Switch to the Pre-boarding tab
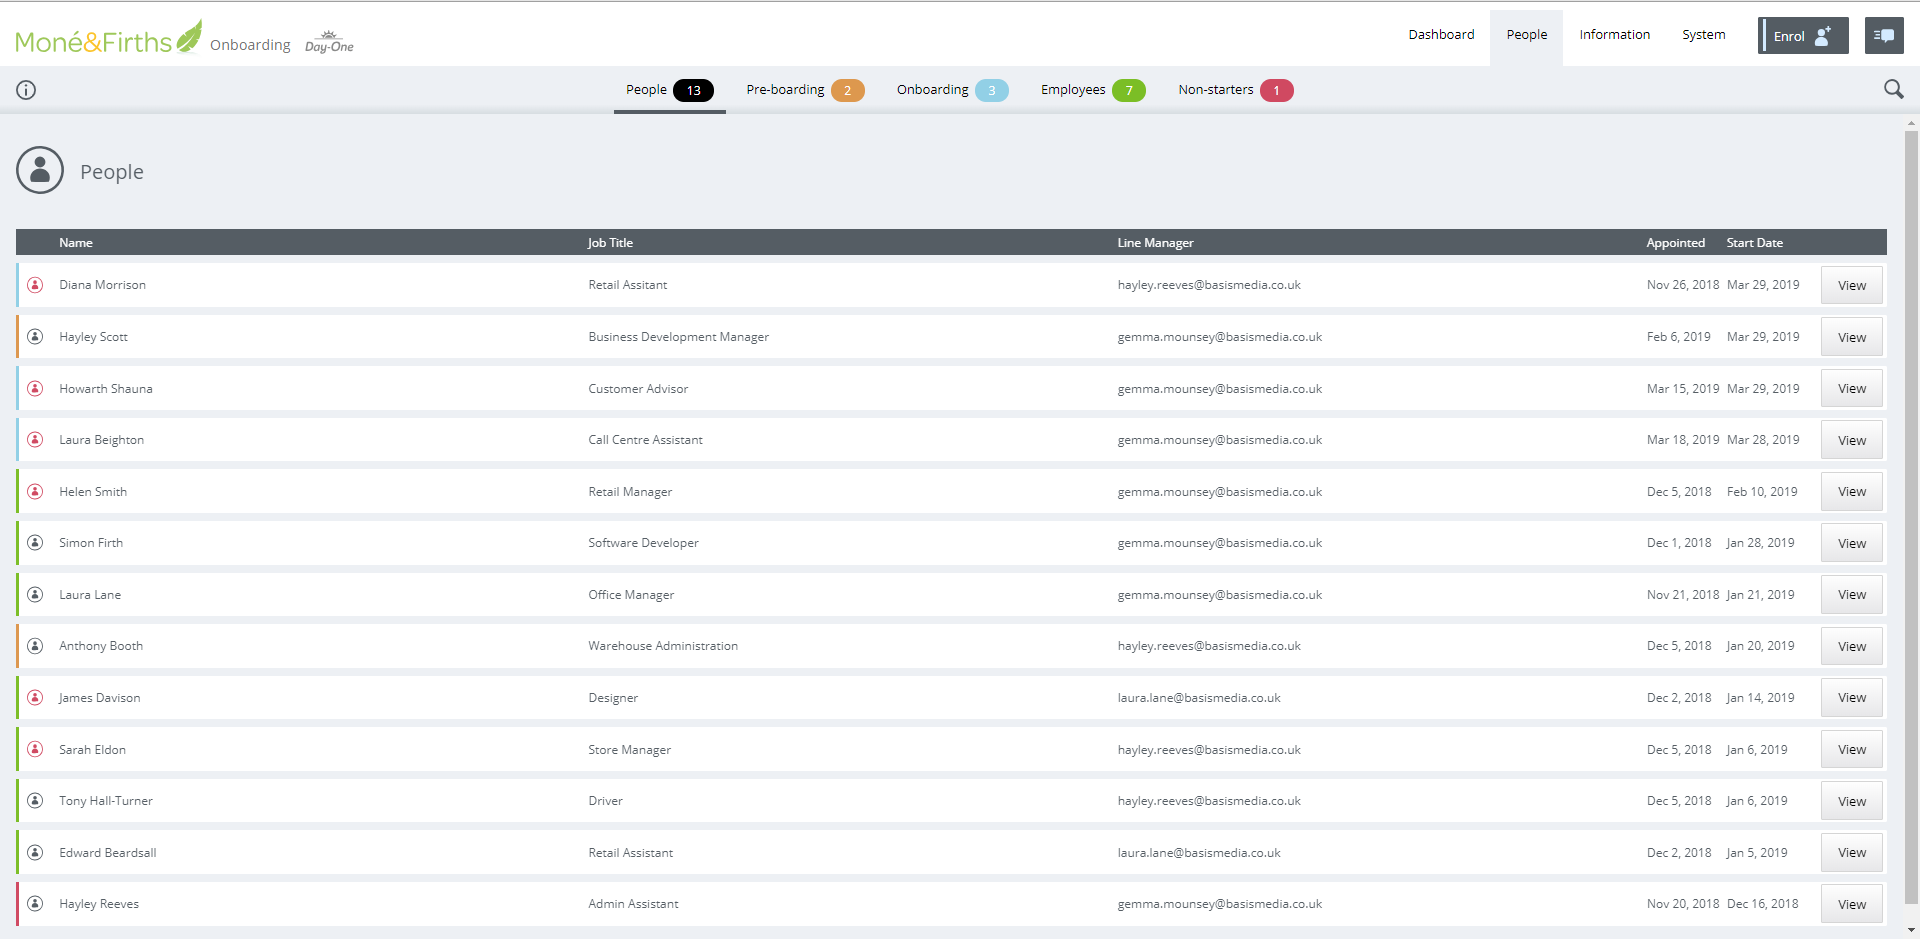The width and height of the screenshot is (1920, 939). (804, 90)
